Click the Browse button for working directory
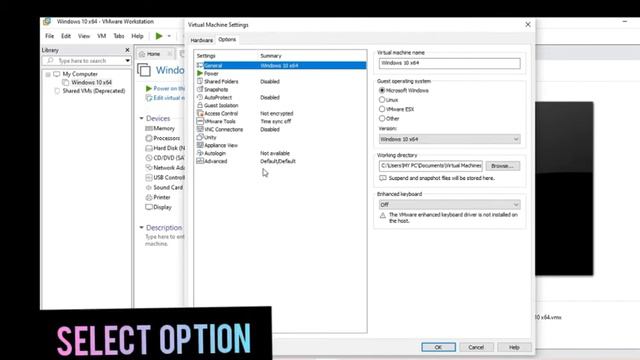640x360 pixels. pos(502,166)
